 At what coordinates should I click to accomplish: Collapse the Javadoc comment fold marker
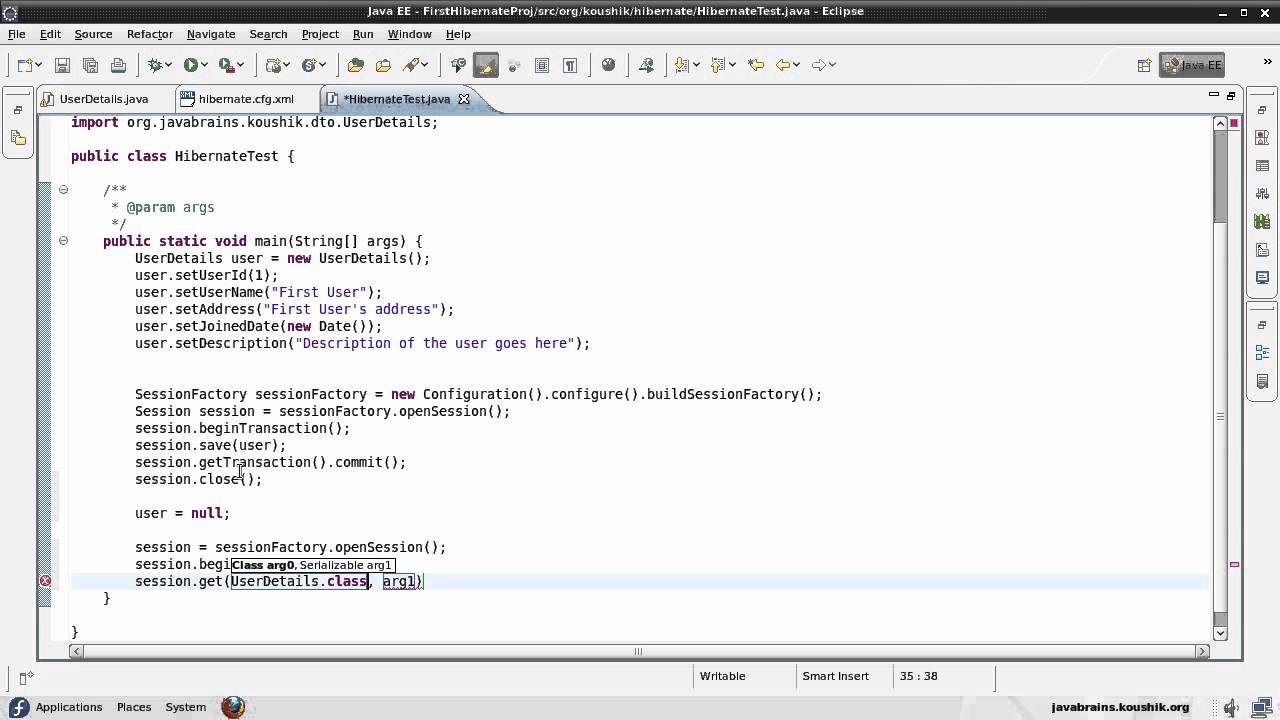(63, 189)
